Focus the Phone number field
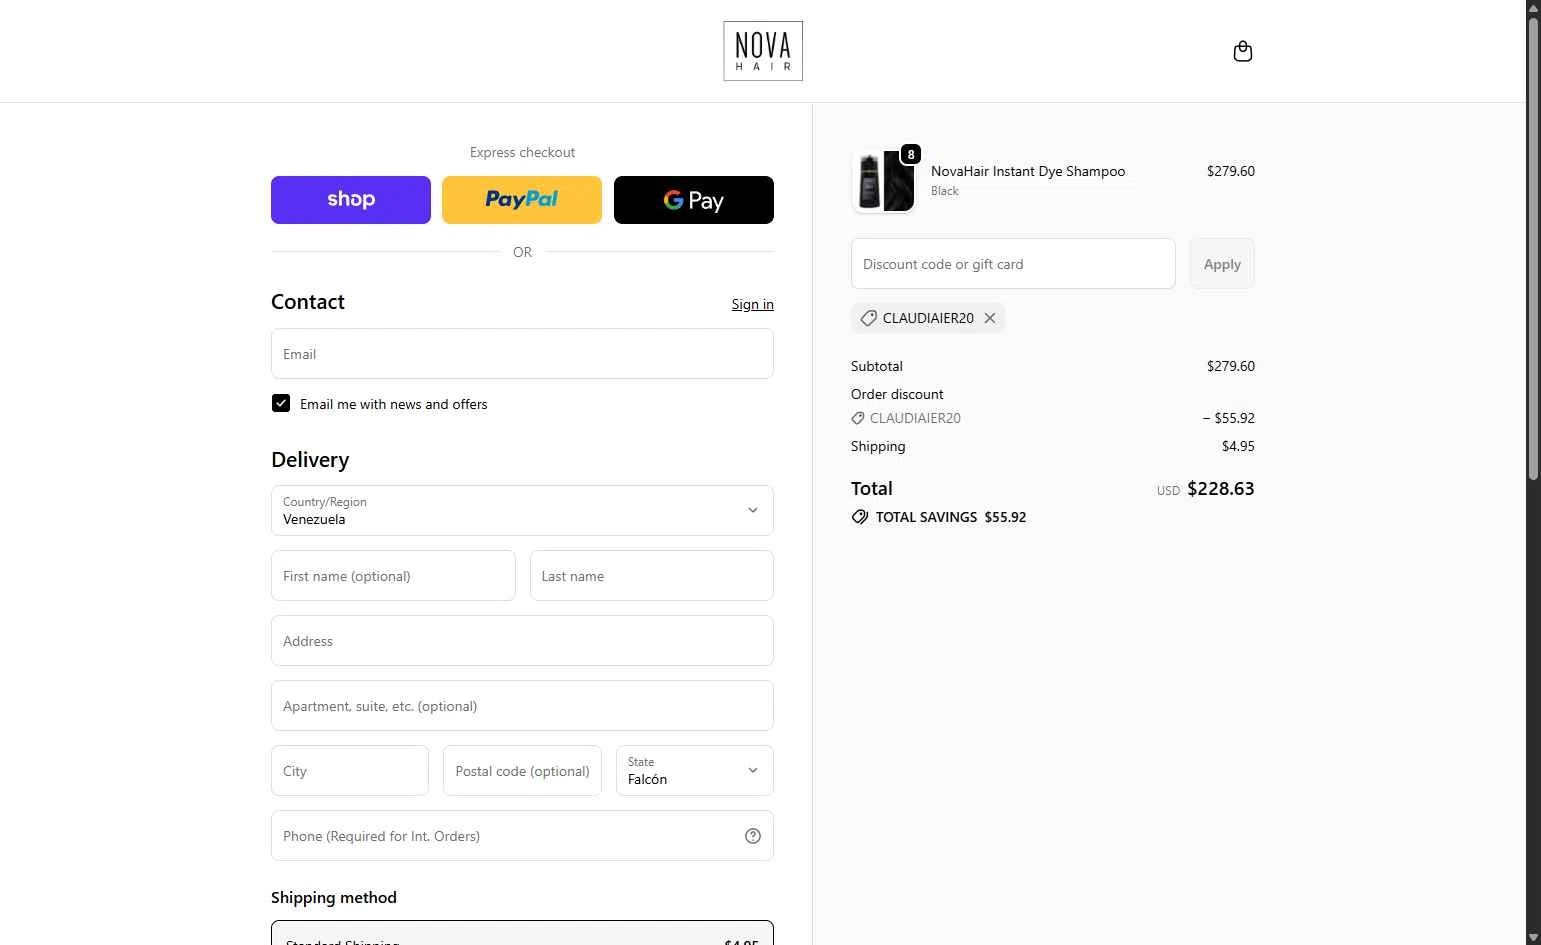This screenshot has height=945, width=1541. coord(522,836)
